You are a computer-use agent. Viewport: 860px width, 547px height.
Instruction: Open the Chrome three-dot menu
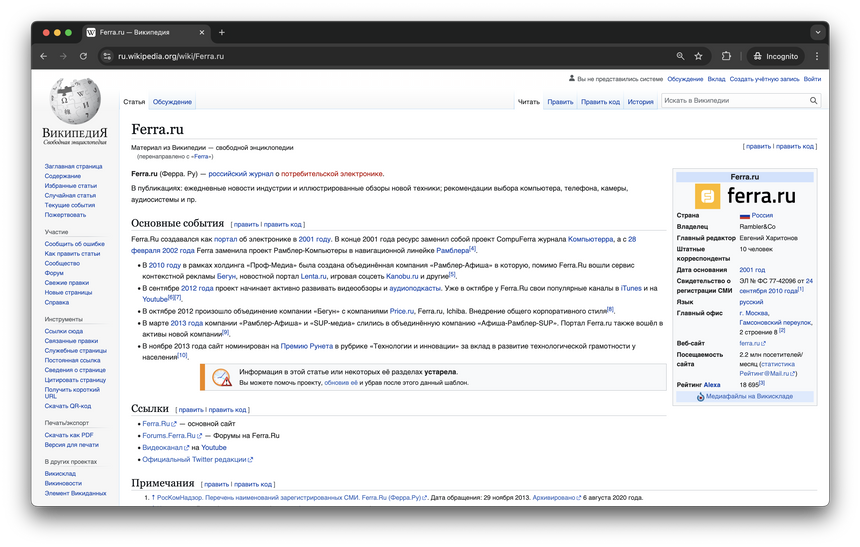coord(817,56)
